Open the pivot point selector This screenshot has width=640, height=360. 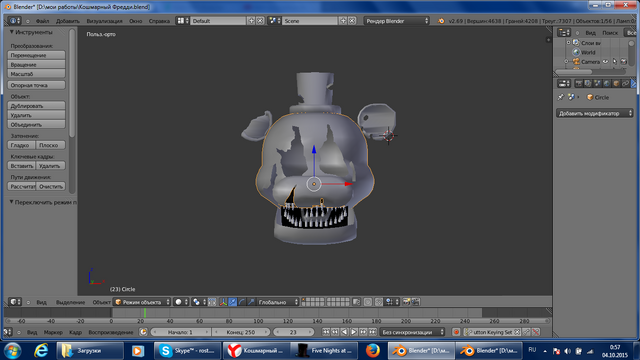[x=199, y=302]
